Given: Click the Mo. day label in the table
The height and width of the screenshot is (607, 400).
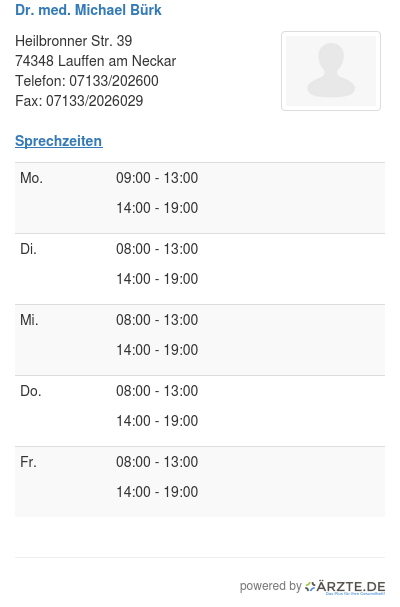Looking at the screenshot, I should pos(31,178).
